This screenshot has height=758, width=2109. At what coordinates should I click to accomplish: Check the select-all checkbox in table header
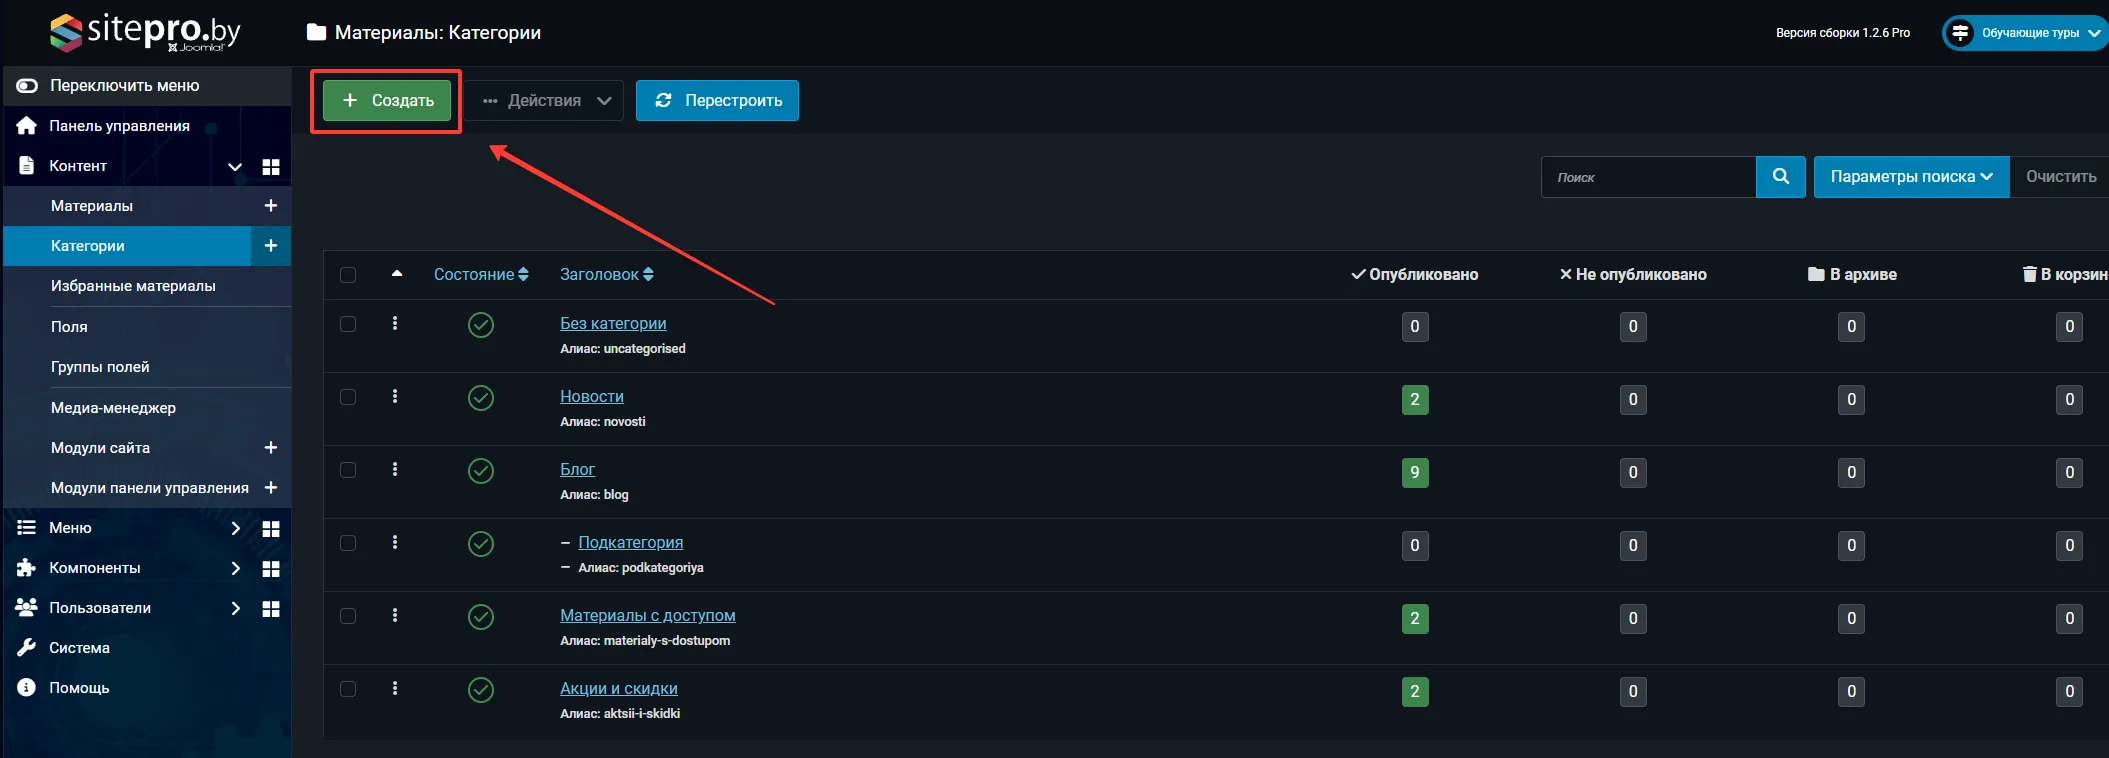348,275
